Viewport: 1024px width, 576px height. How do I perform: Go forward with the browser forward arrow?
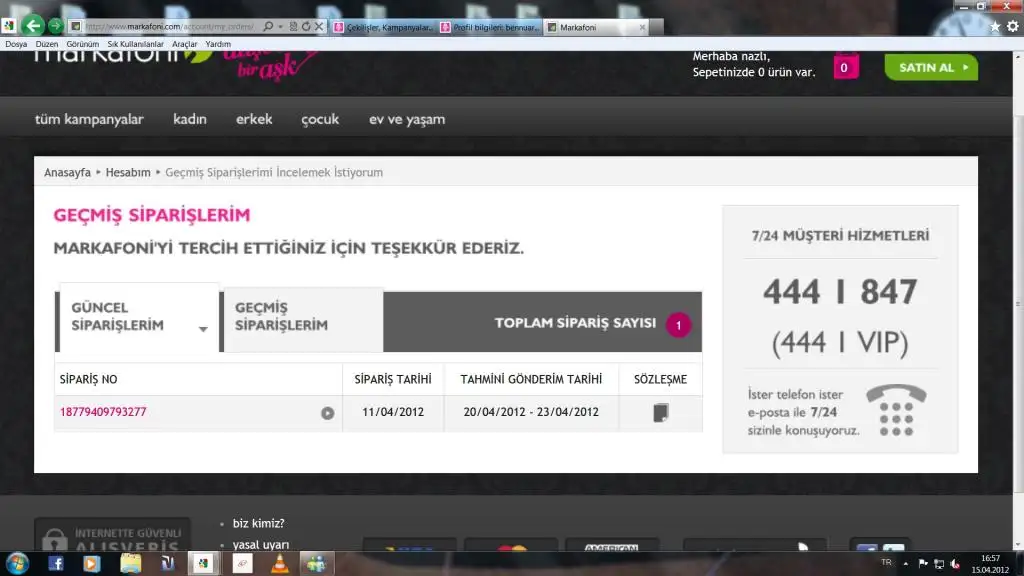(x=56, y=26)
